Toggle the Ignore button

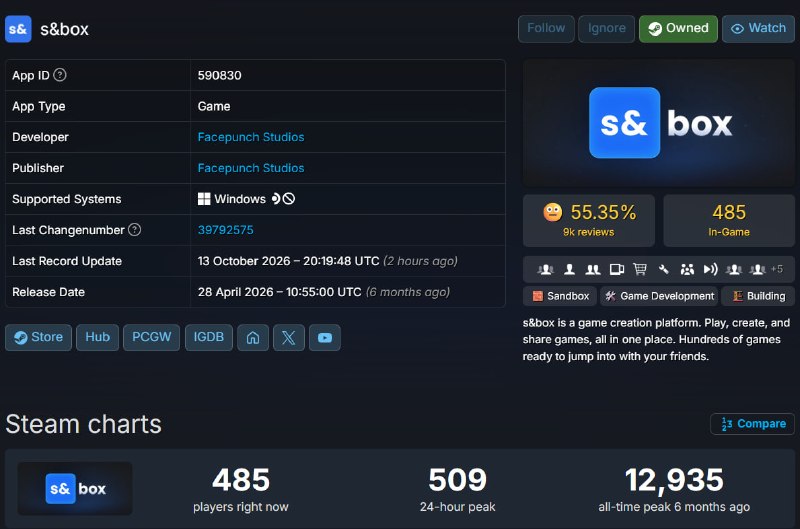(607, 29)
